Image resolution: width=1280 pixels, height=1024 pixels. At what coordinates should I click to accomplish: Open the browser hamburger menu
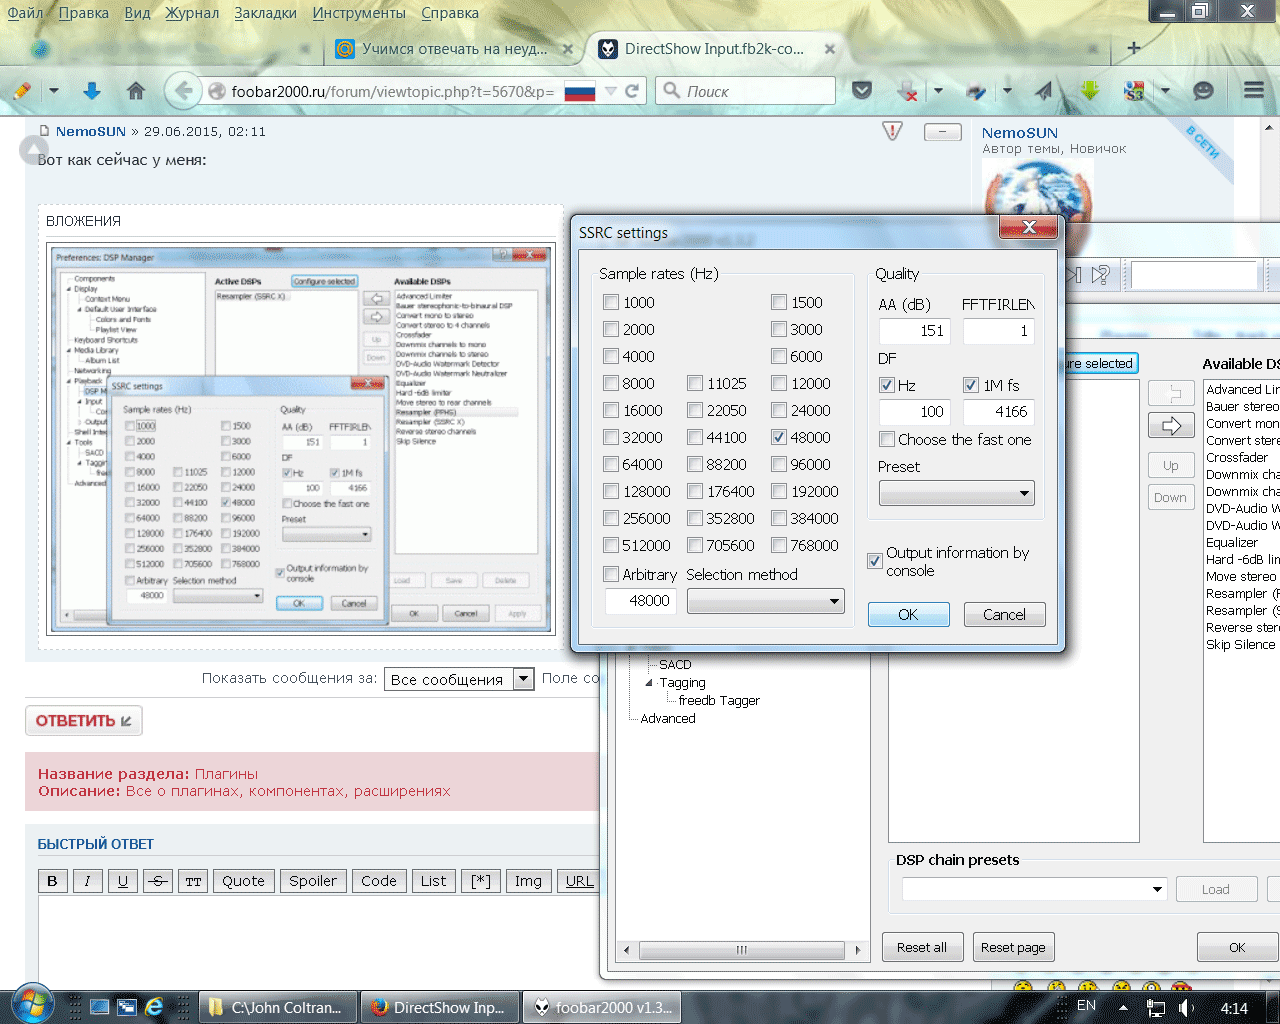[x=1254, y=91]
